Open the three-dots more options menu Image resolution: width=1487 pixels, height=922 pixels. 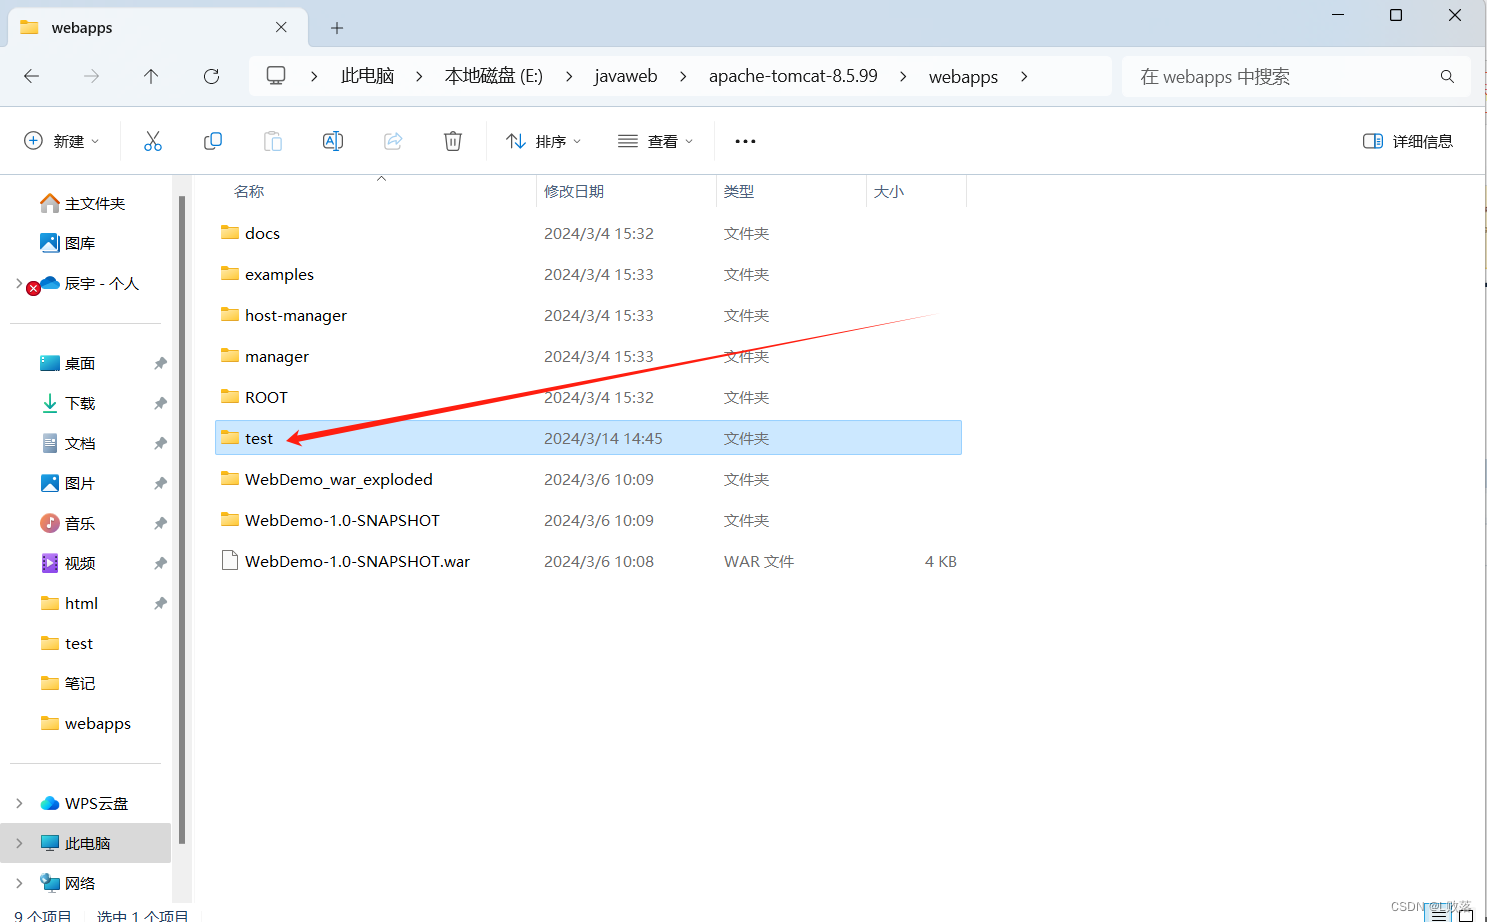click(x=745, y=141)
